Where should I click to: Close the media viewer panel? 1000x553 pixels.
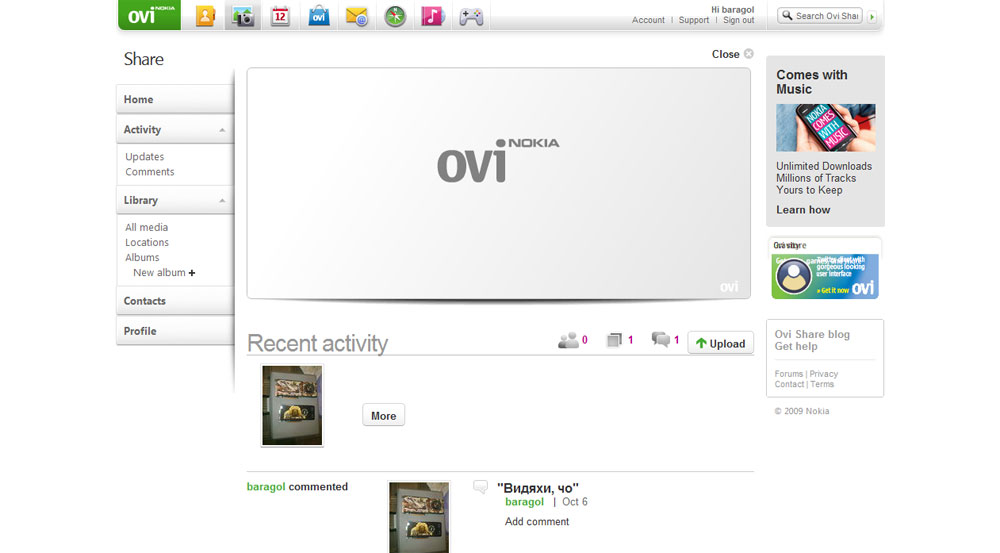click(732, 54)
